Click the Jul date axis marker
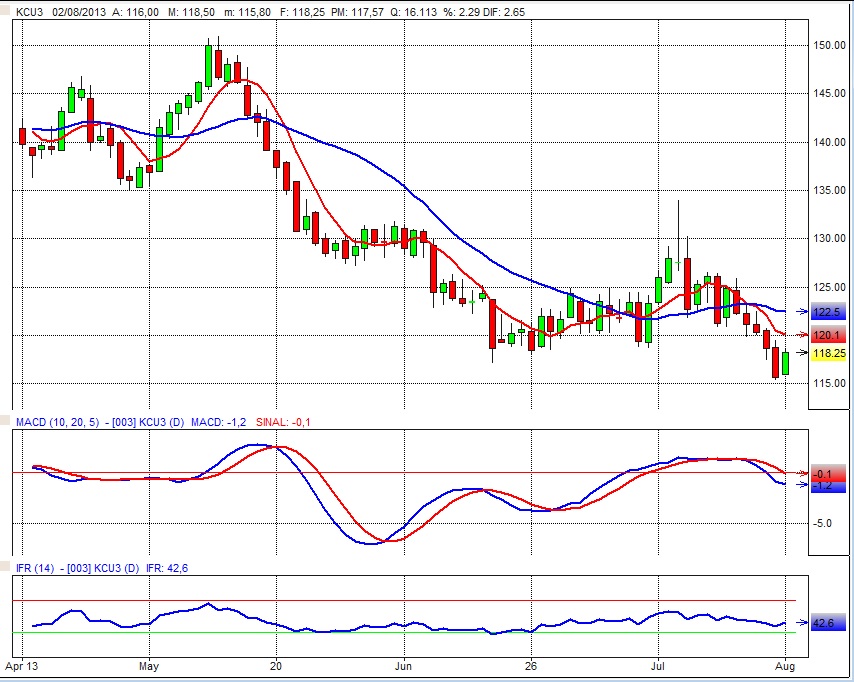The width and height of the screenshot is (854, 682). pyautogui.click(x=658, y=664)
